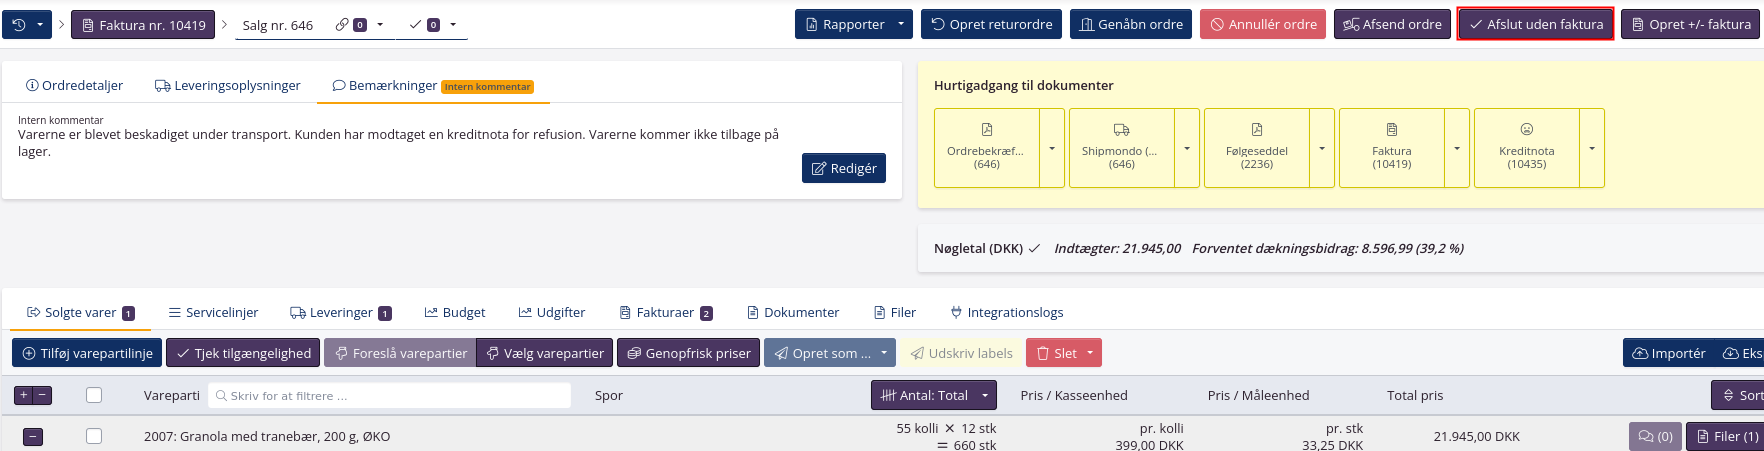The image size is (1764, 451).
Task: Open the Fakturaer tab
Action: (666, 312)
